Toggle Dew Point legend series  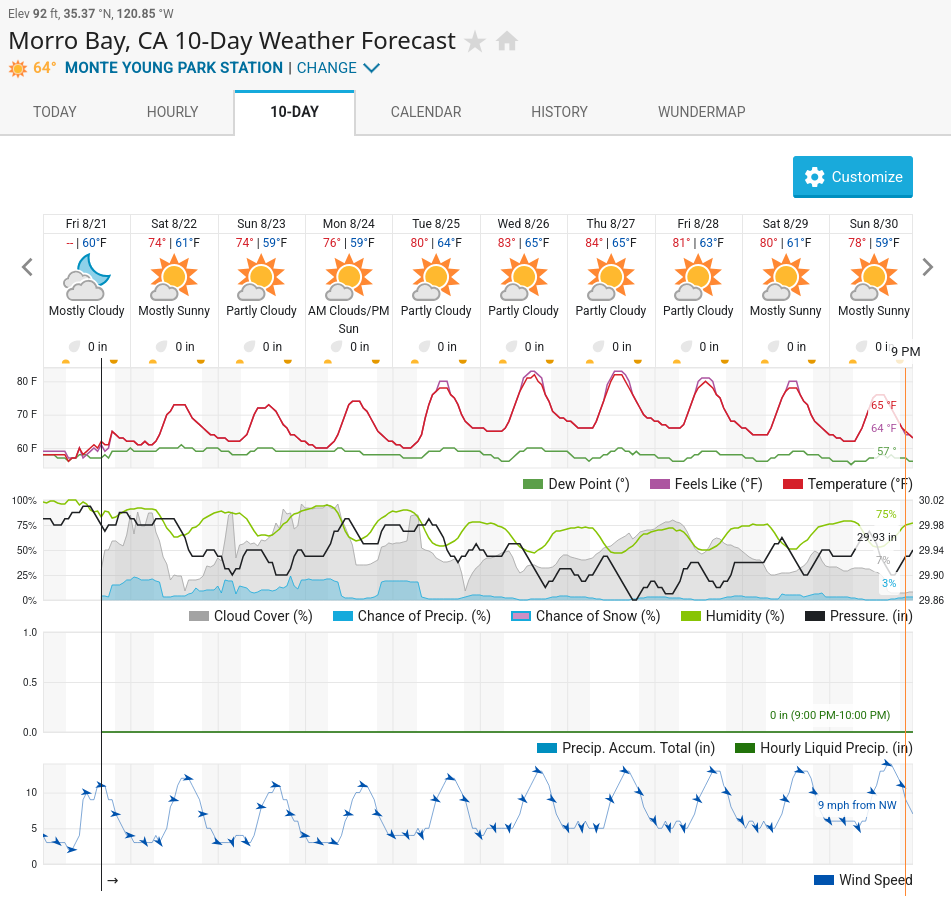tap(576, 484)
